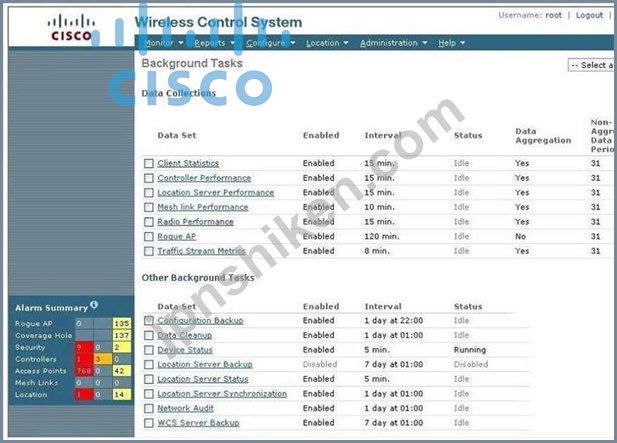The image size is (617, 443).
Task: Open the Location Server Backup link
Action: coord(205,365)
